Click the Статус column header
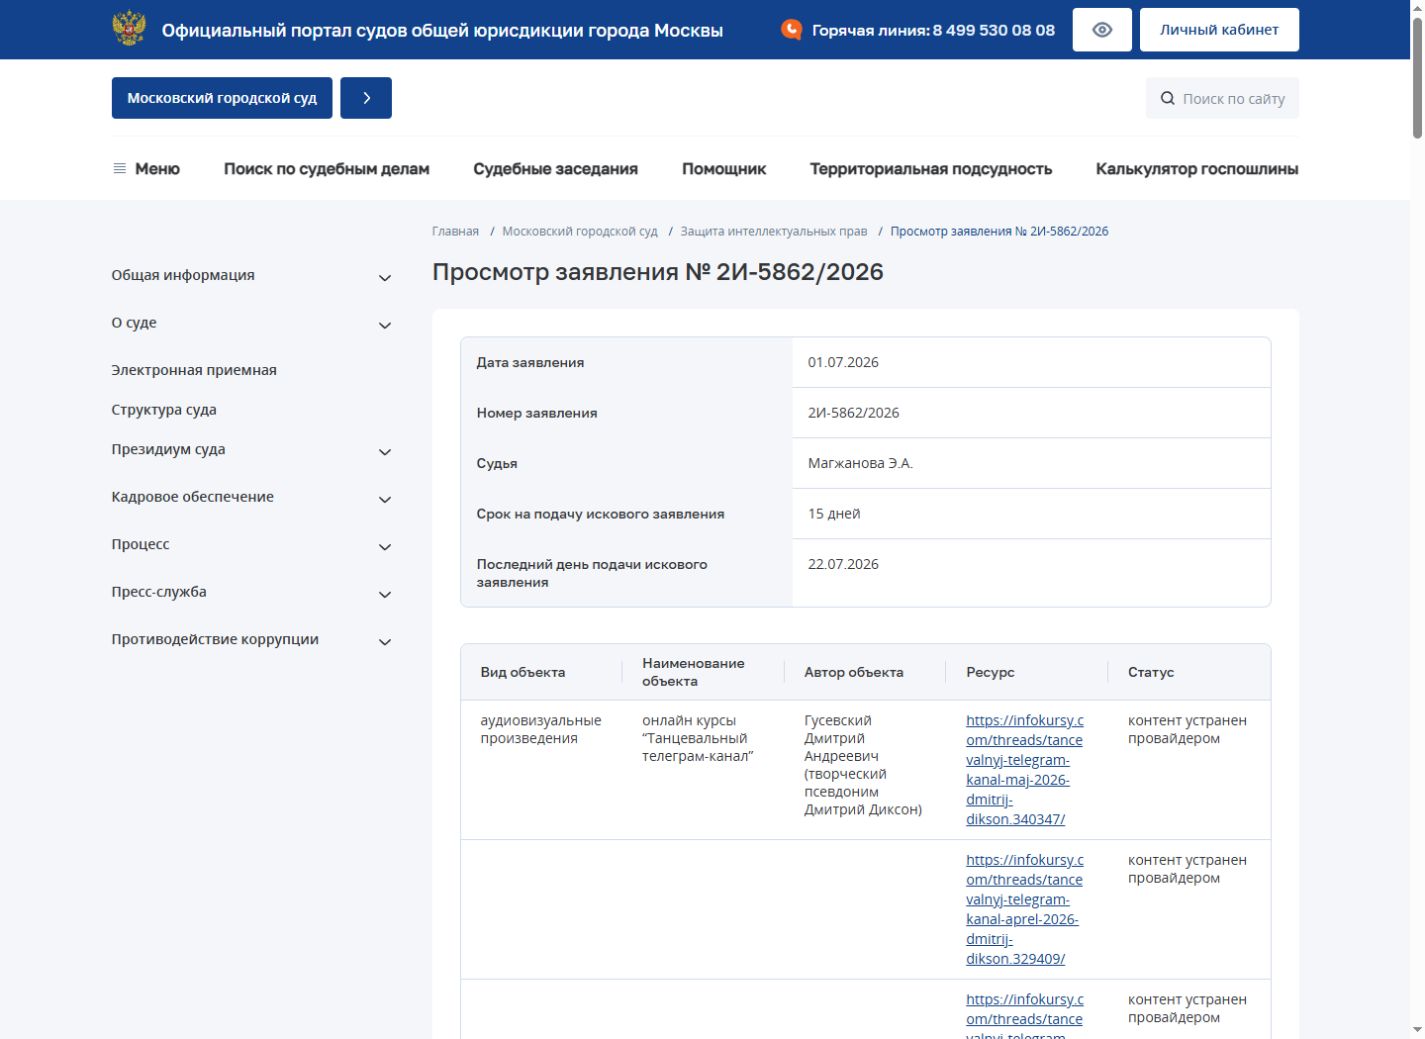Viewport: 1425px width, 1039px height. [x=1151, y=672]
